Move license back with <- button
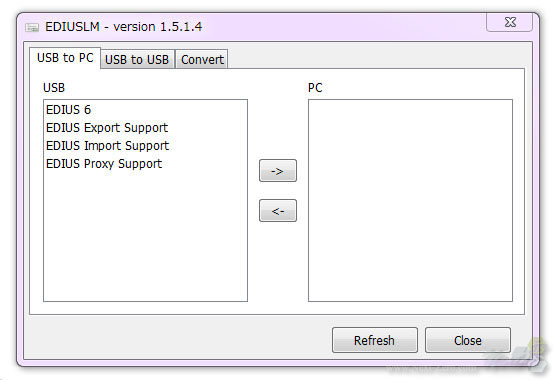 [x=278, y=211]
